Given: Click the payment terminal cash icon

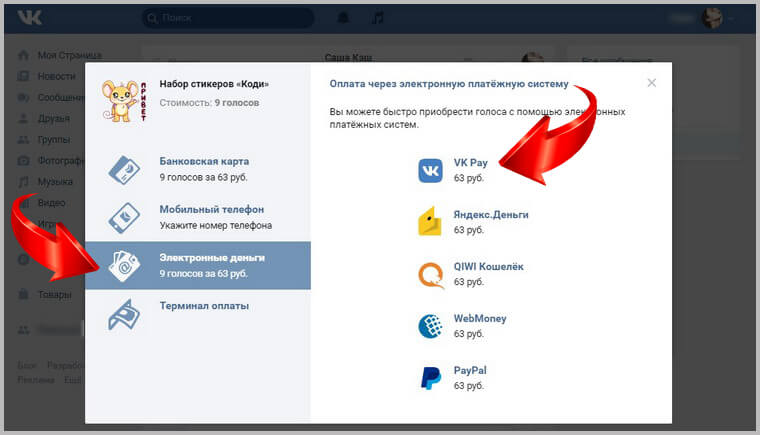Looking at the screenshot, I should coord(124,315).
